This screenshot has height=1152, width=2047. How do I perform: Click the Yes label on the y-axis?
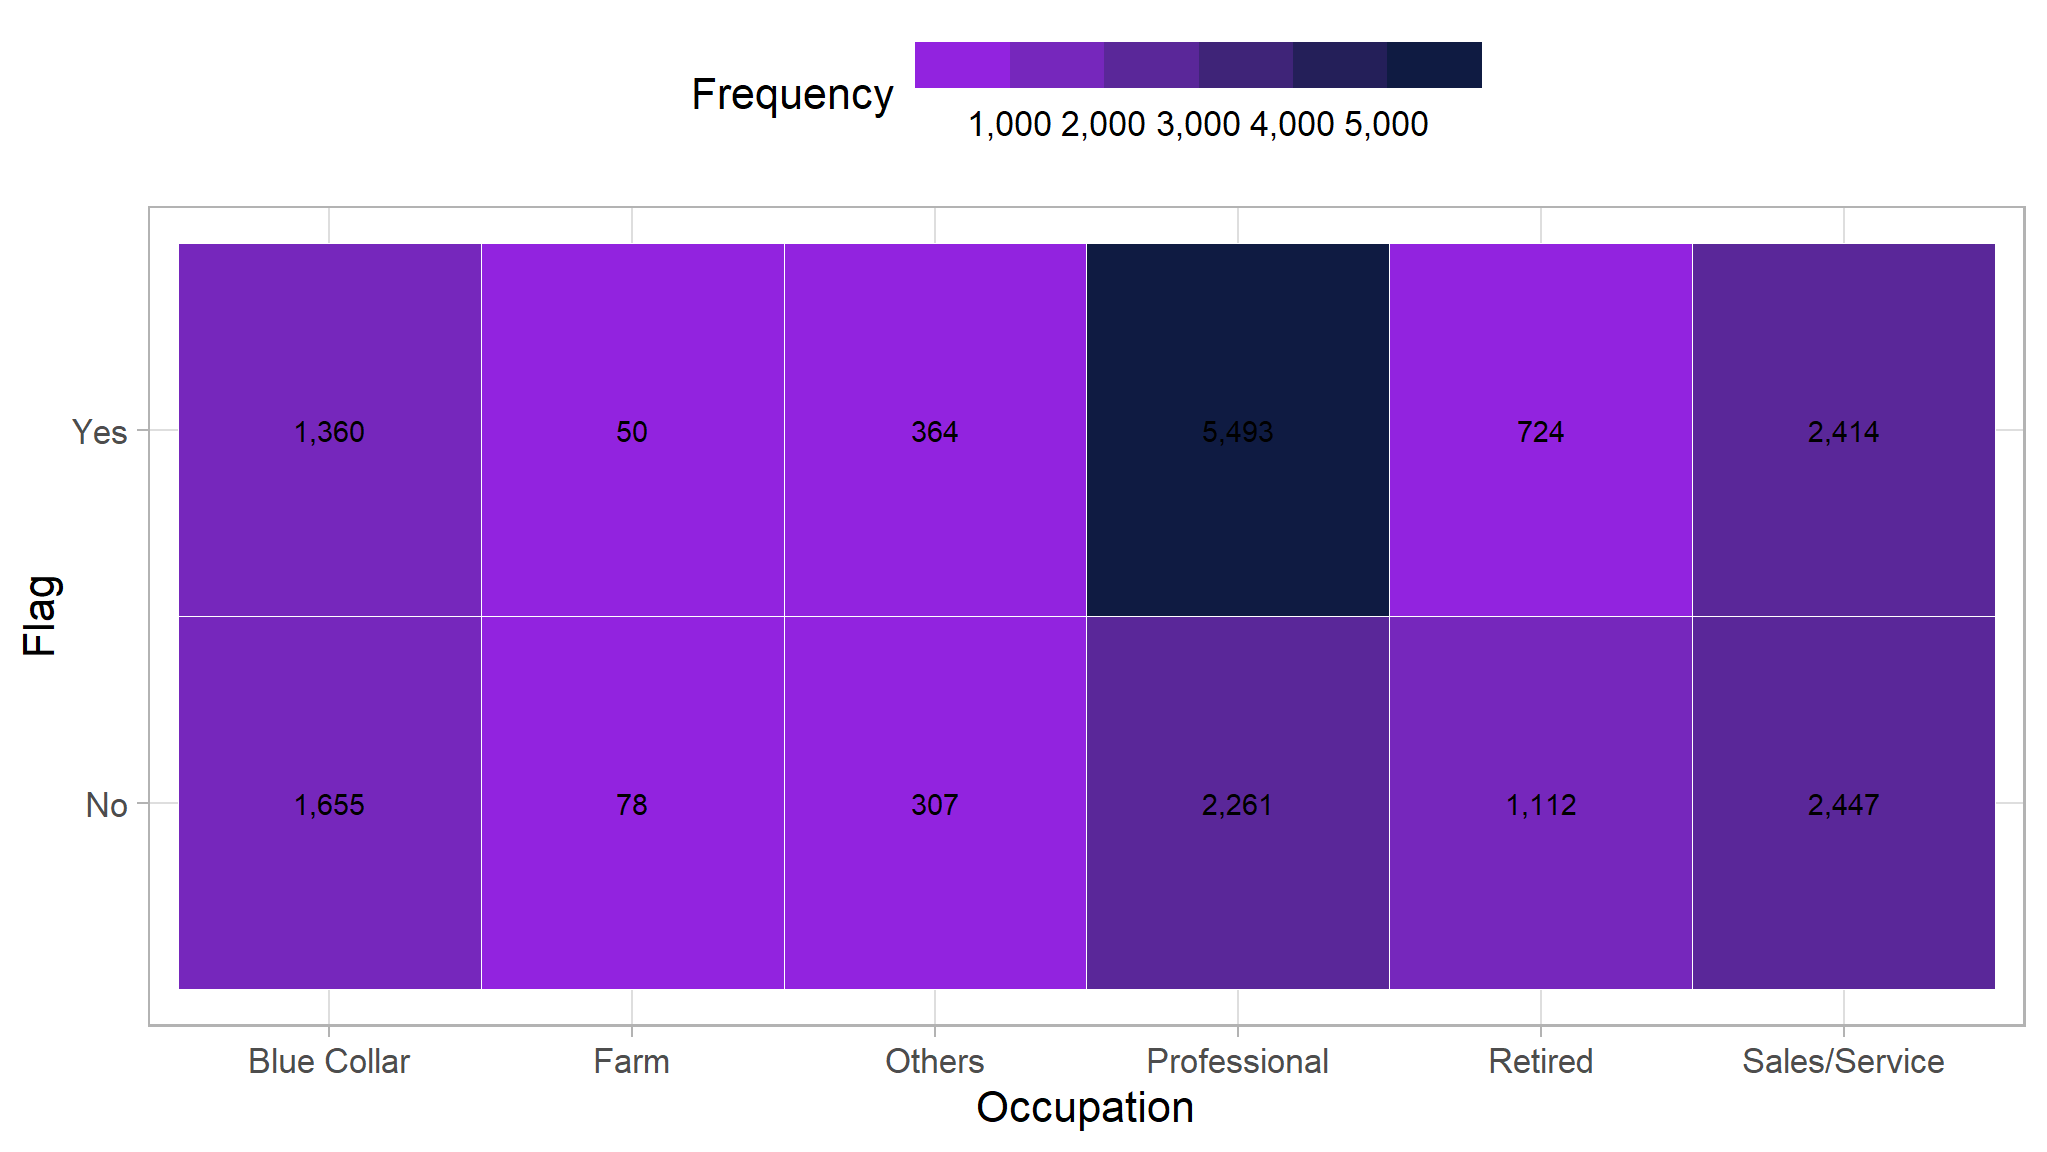(x=100, y=432)
